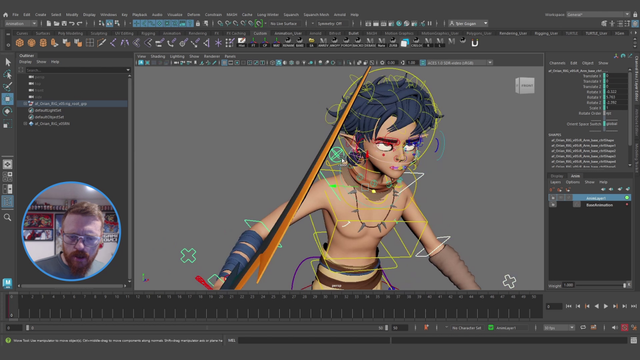
Task: Click the Rotate X value field
Action: 616,92
